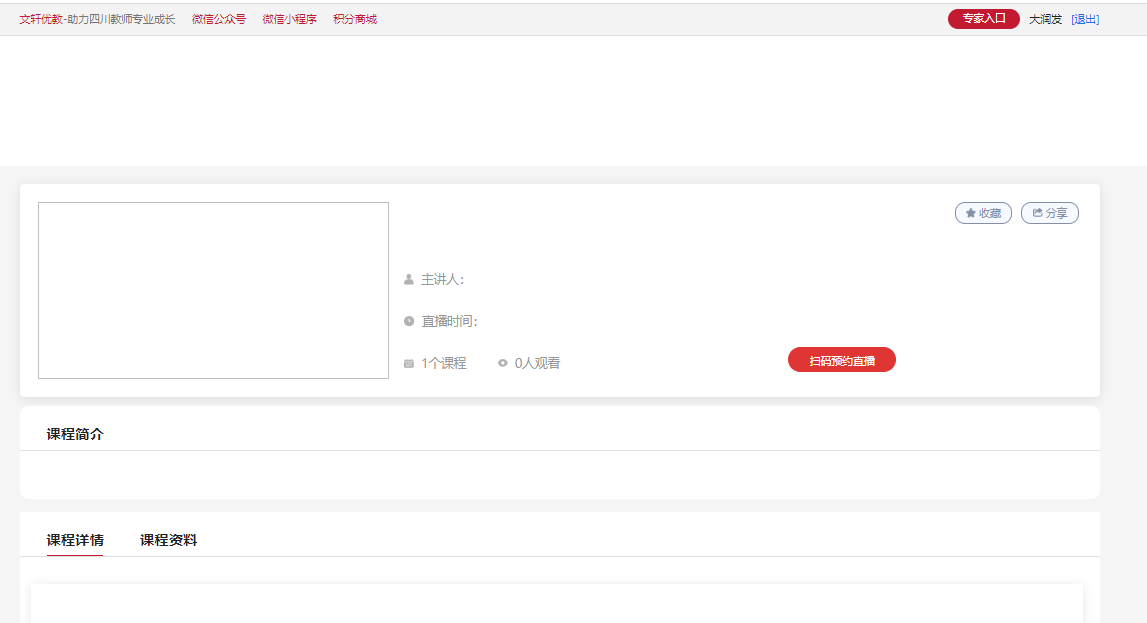Click the person icon beside 主讲人
1147x623 pixels.
tap(408, 280)
